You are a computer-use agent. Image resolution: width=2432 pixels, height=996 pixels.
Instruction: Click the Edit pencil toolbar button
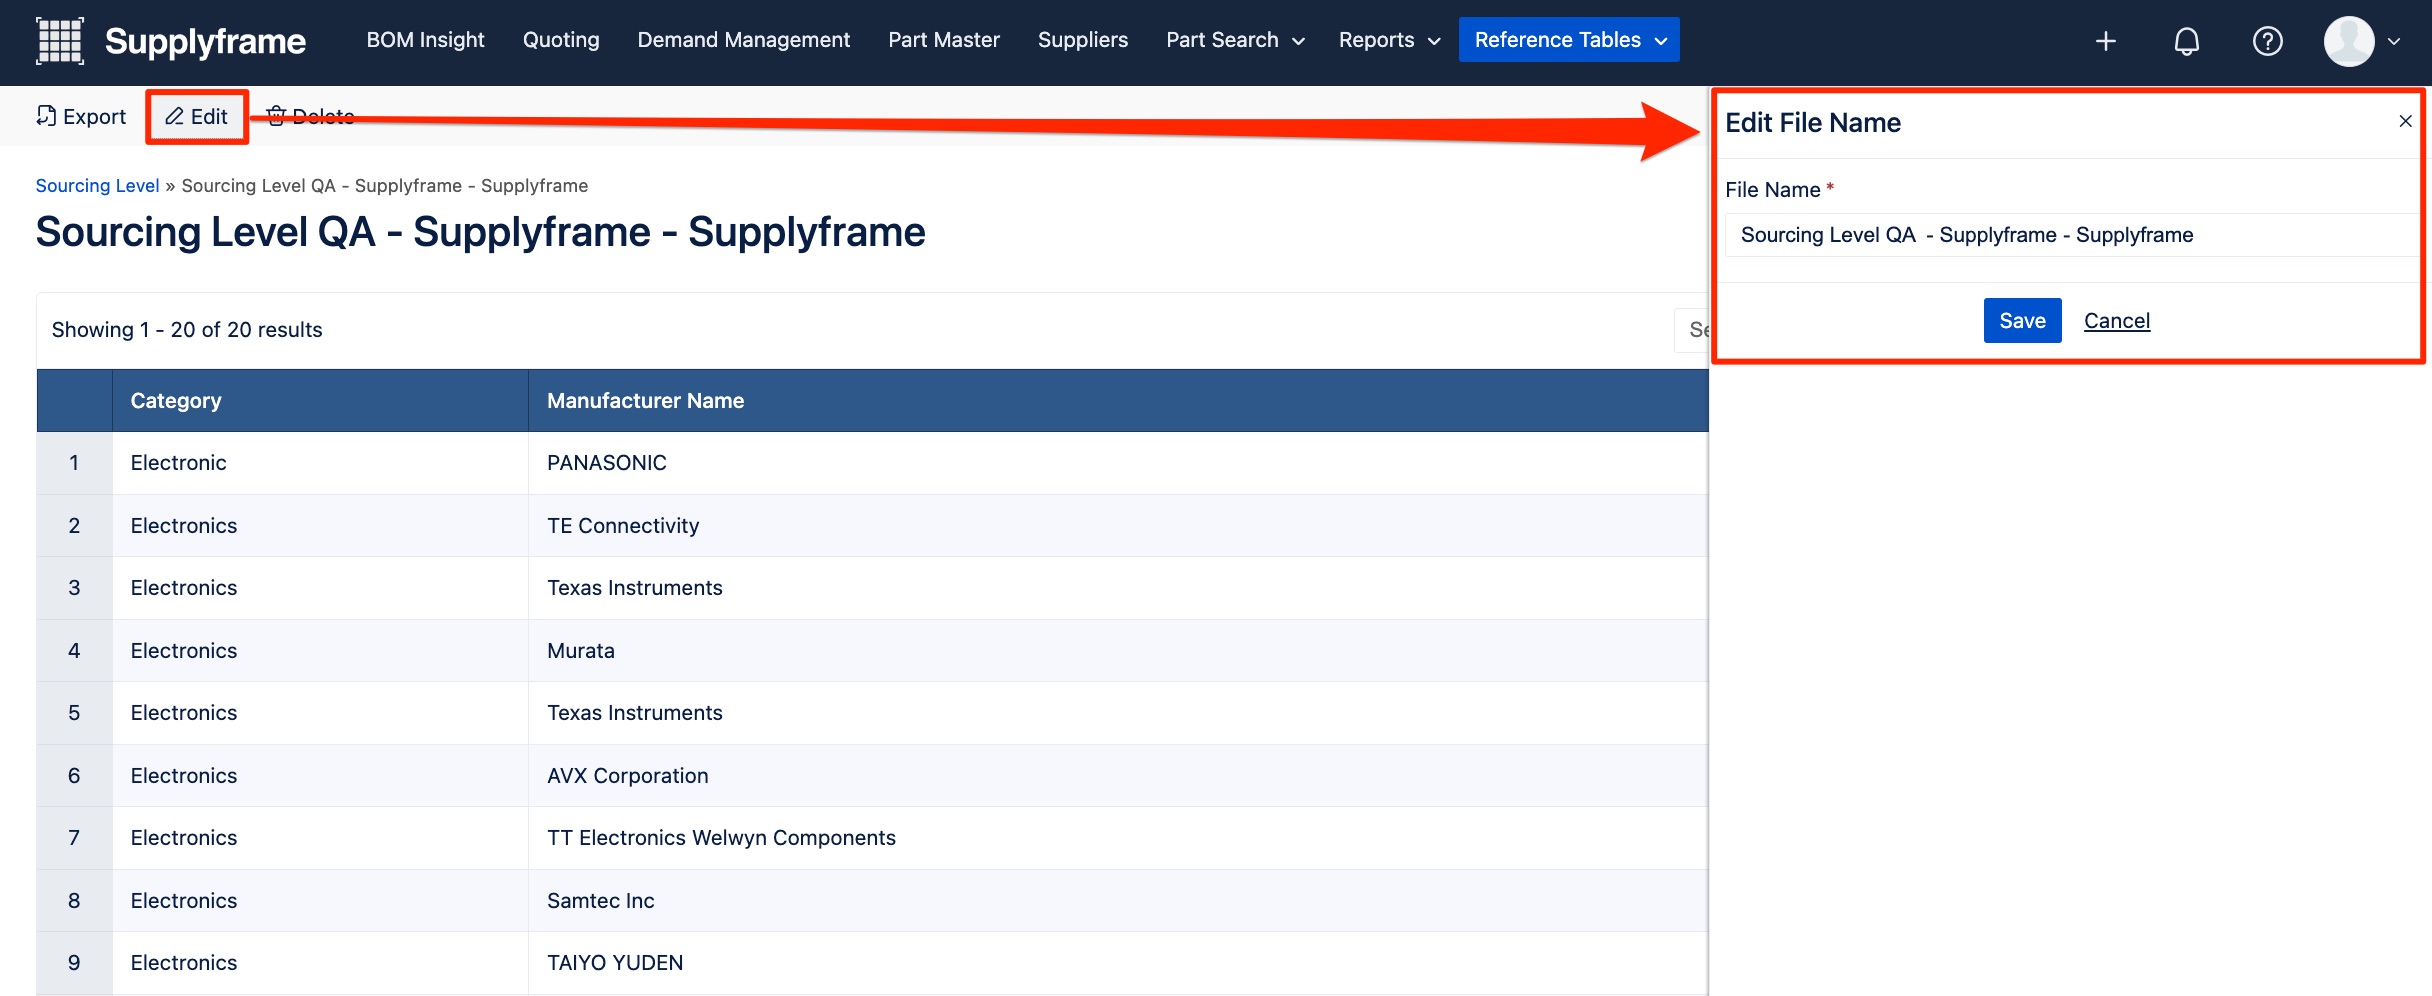[x=196, y=116]
